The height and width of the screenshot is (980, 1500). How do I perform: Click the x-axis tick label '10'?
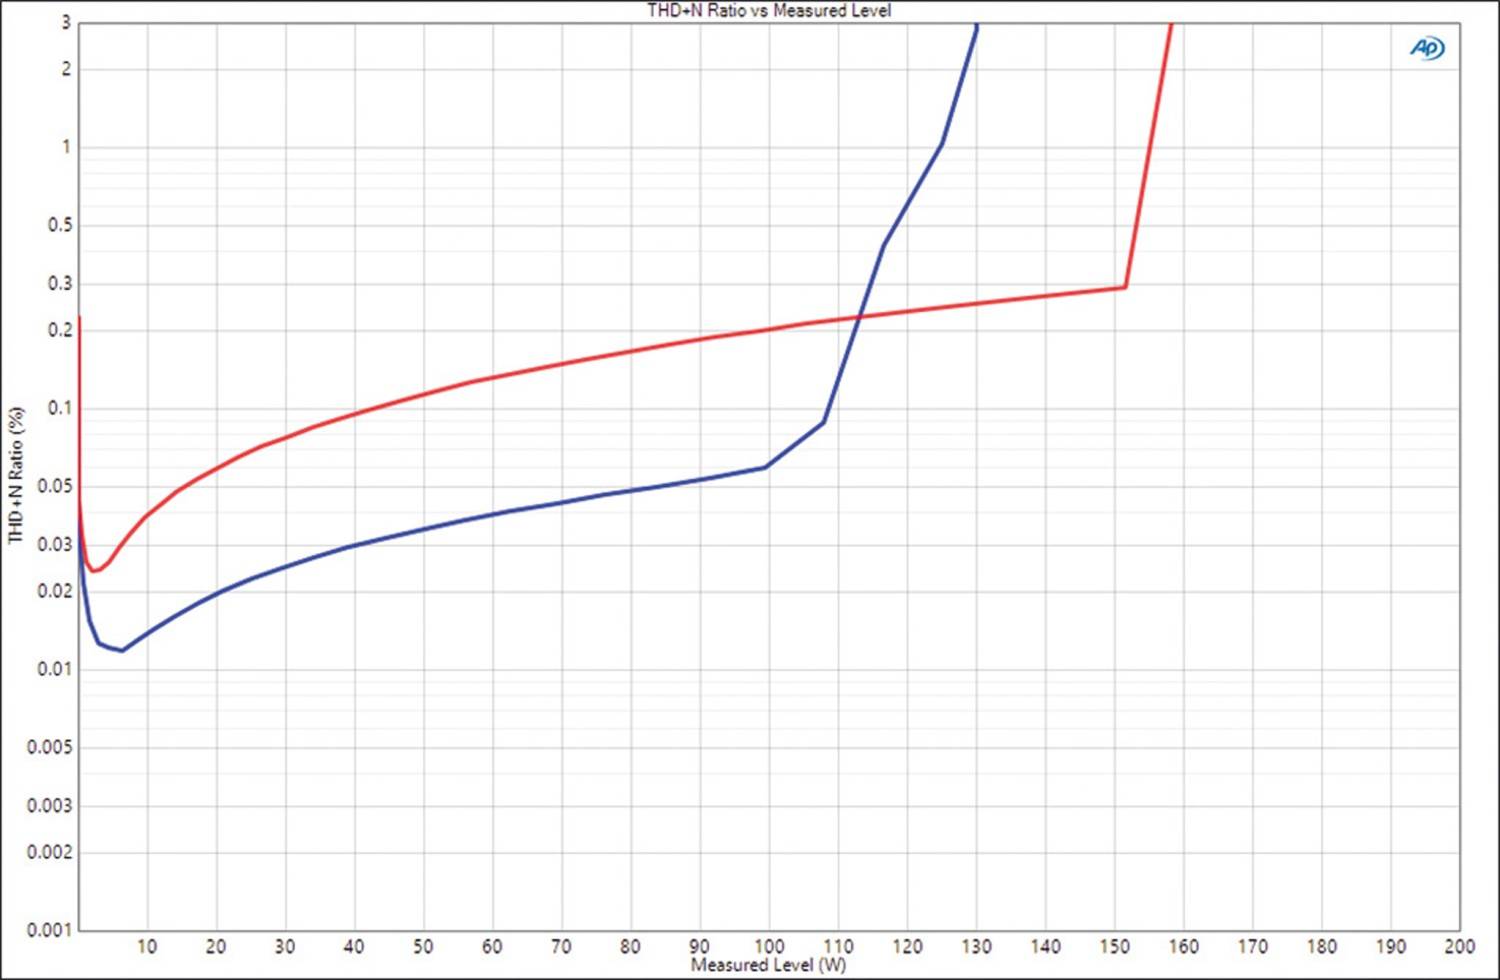click(x=146, y=946)
